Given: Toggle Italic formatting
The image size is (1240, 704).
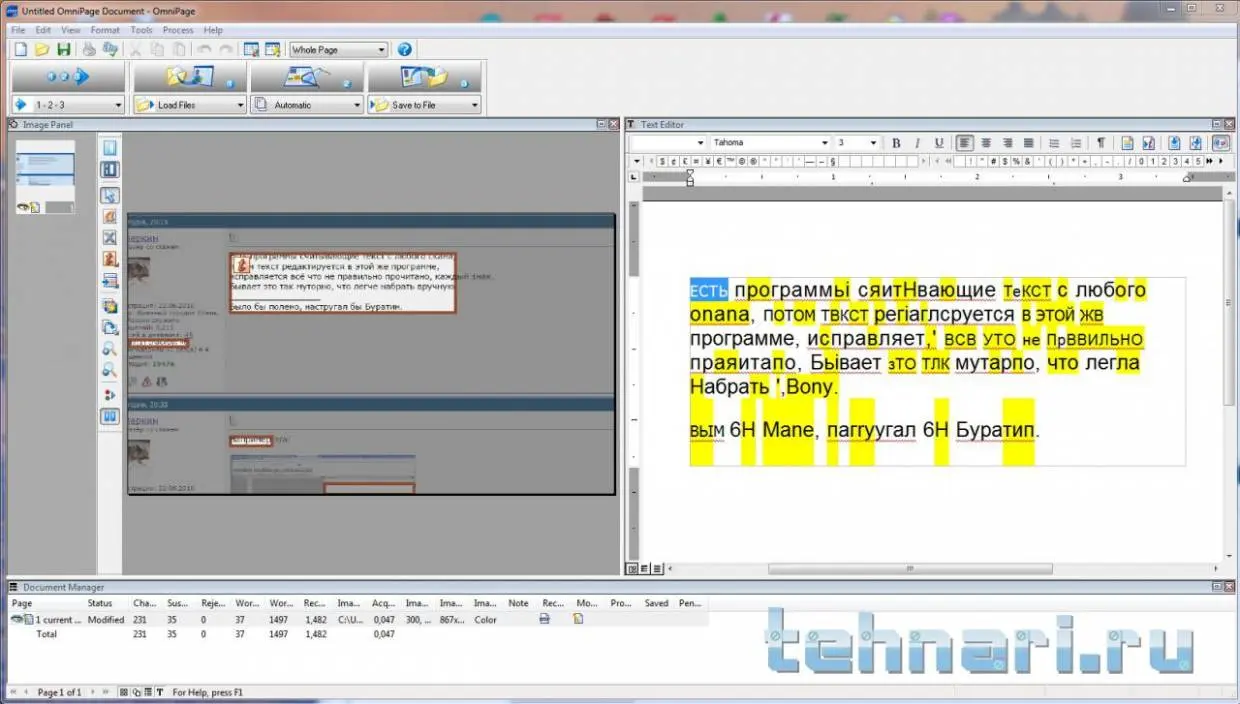Looking at the screenshot, I should click(918, 143).
